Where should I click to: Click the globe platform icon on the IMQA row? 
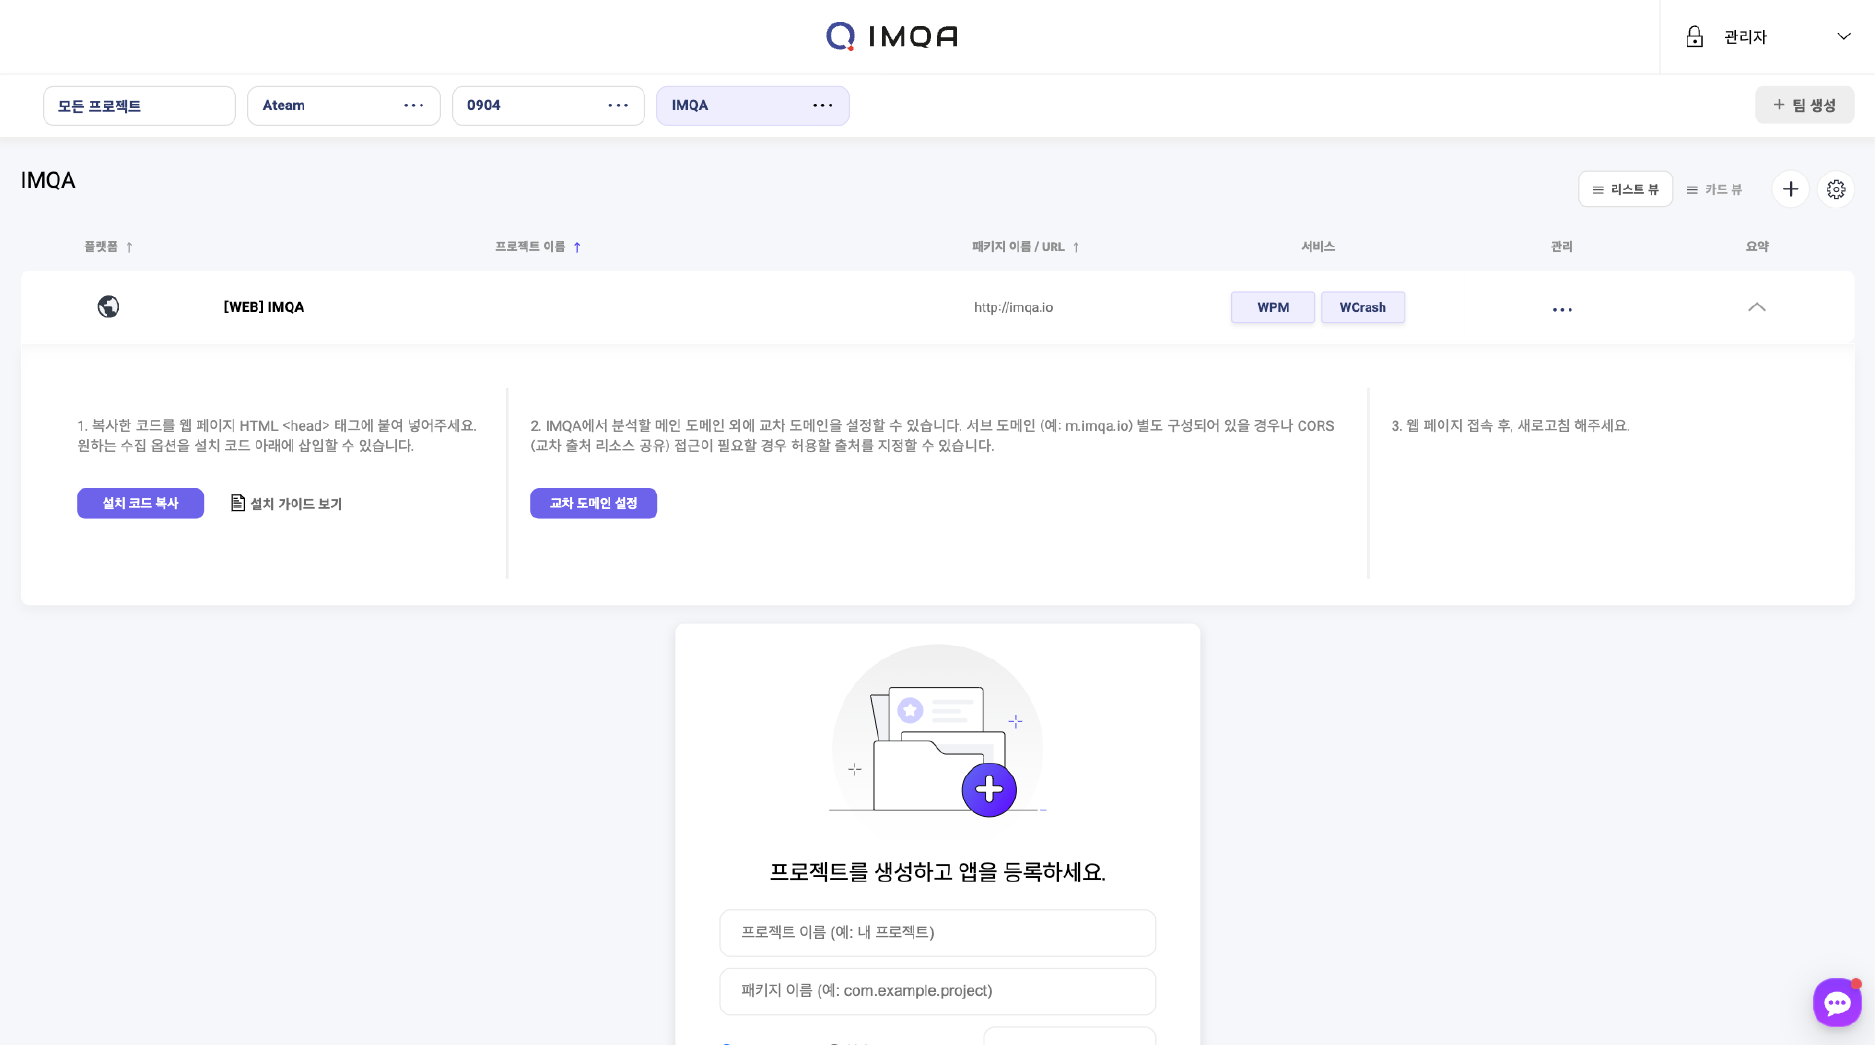[x=108, y=307]
